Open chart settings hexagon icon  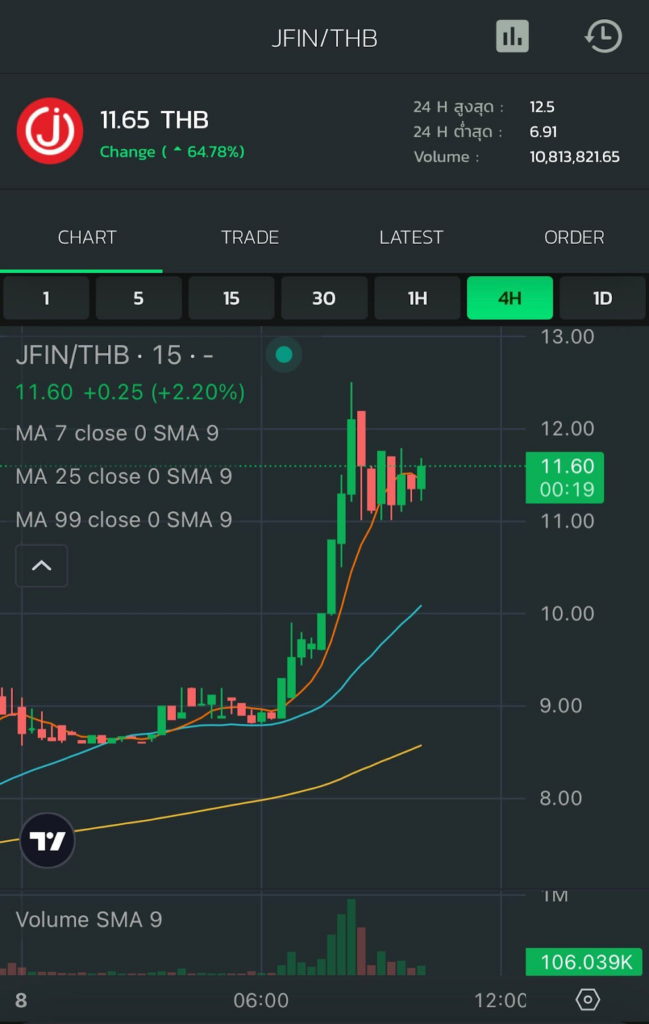(x=588, y=1000)
